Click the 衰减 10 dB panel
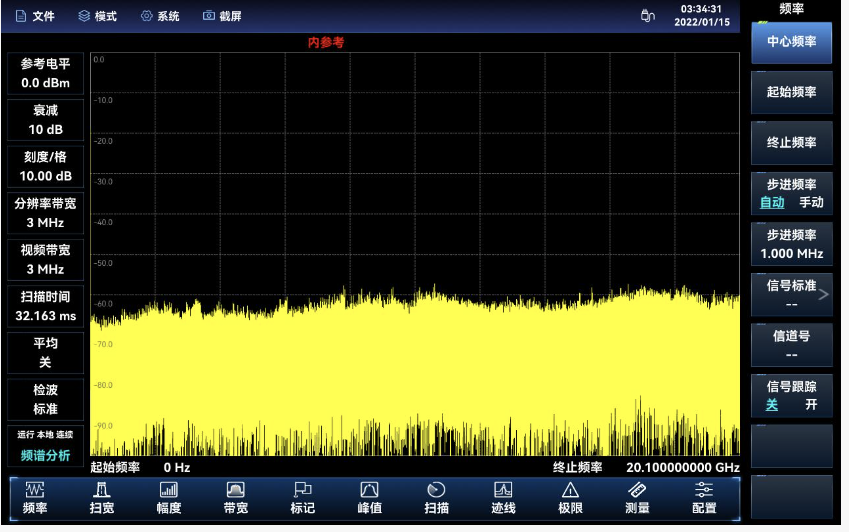The image size is (849, 532). pos(45,120)
